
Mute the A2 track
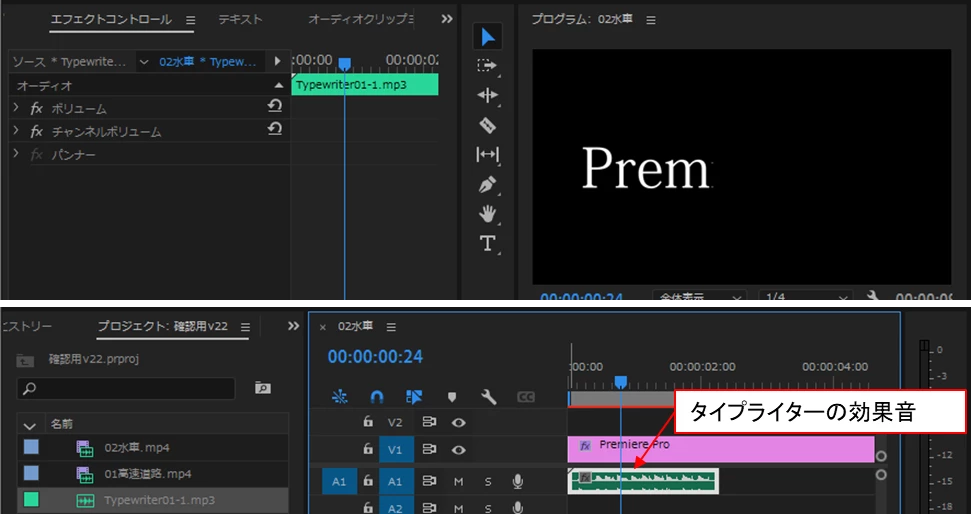click(x=458, y=508)
